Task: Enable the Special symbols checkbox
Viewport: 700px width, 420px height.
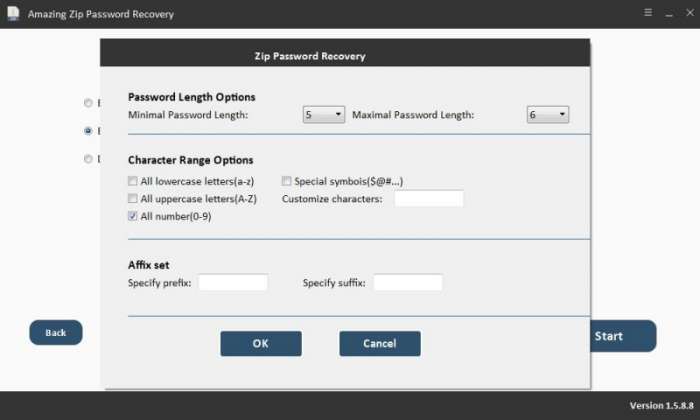Action: click(x=286, y=181)
